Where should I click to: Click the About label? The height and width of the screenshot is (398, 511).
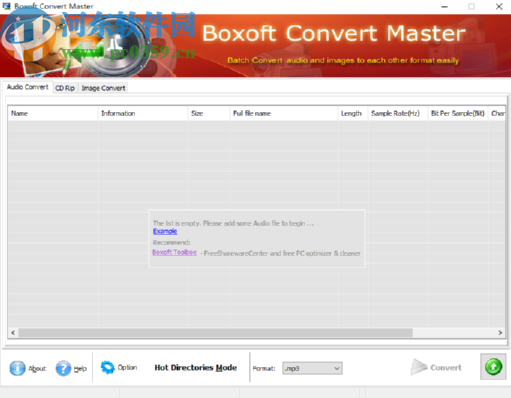37,369
